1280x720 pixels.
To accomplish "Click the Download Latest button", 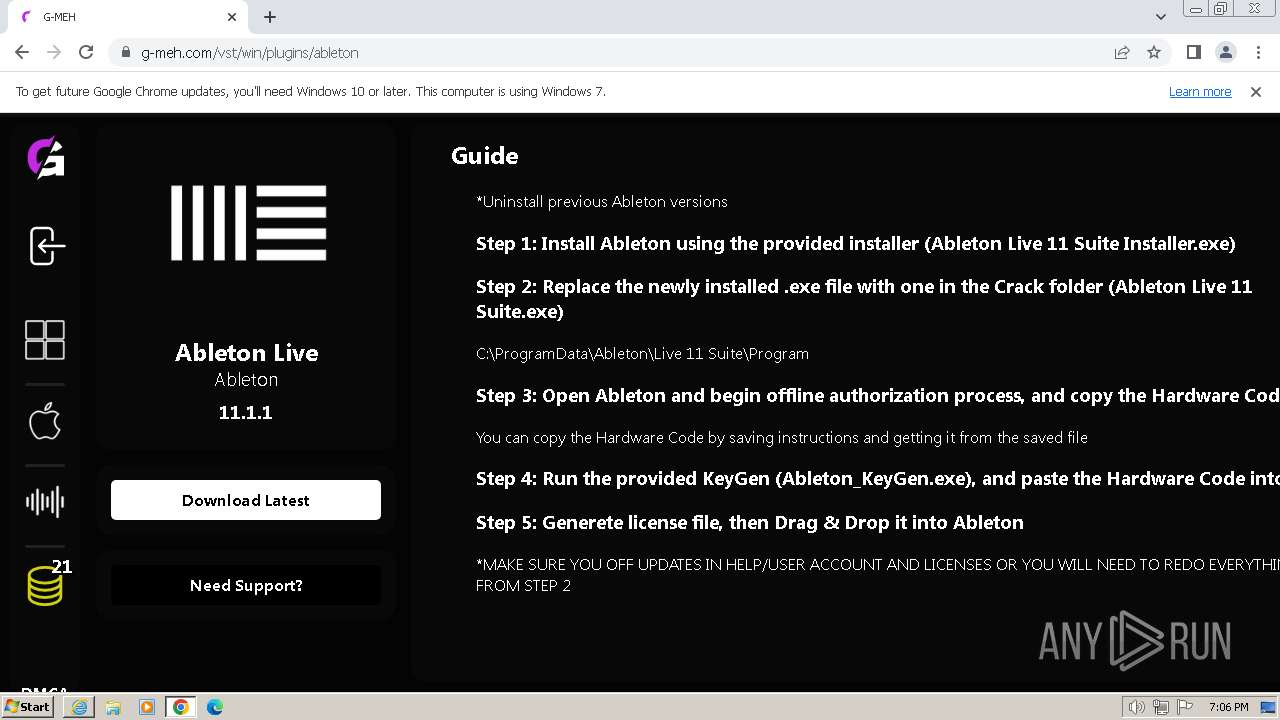I will click(246, 500).
